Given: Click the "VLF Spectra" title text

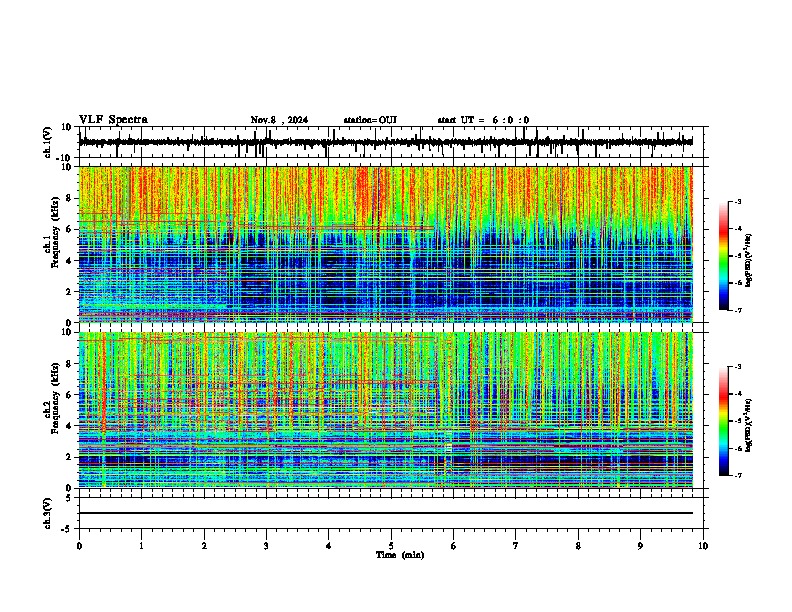Looking at the screenshot, I should (113, 120).
